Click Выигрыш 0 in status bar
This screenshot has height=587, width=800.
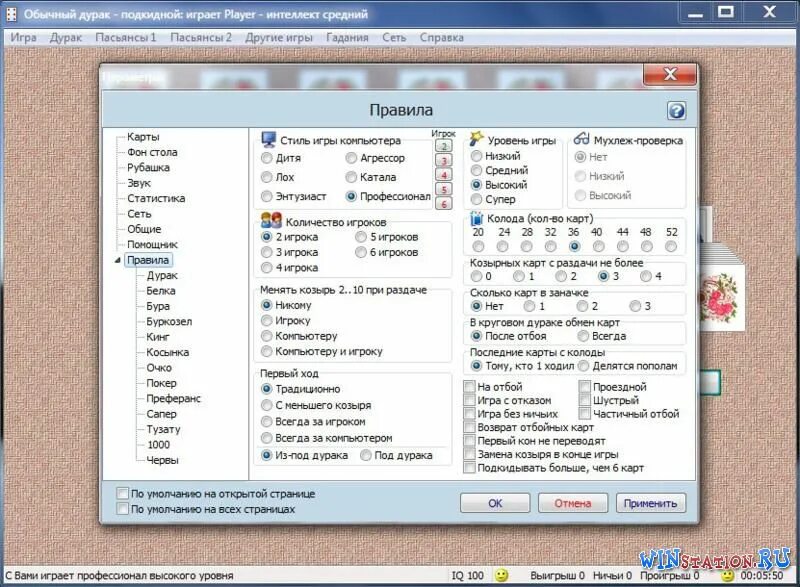(x=557, y=575)
